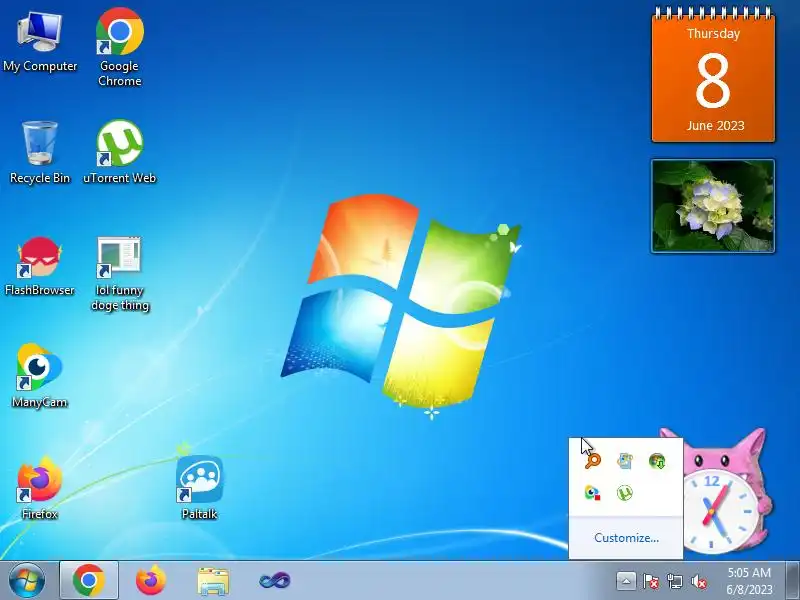Select the lol funny doge thing shortcut
Image resolution: width=800 pixels, height=600 pixels.
(x=119, y=274)
